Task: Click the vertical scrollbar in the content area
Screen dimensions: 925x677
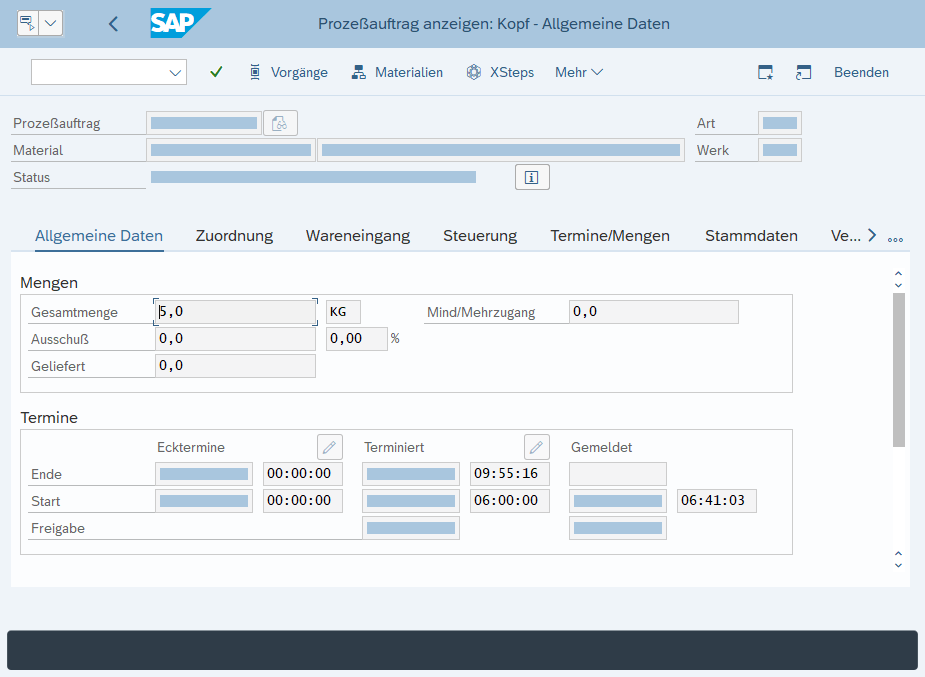Action: 898,370
